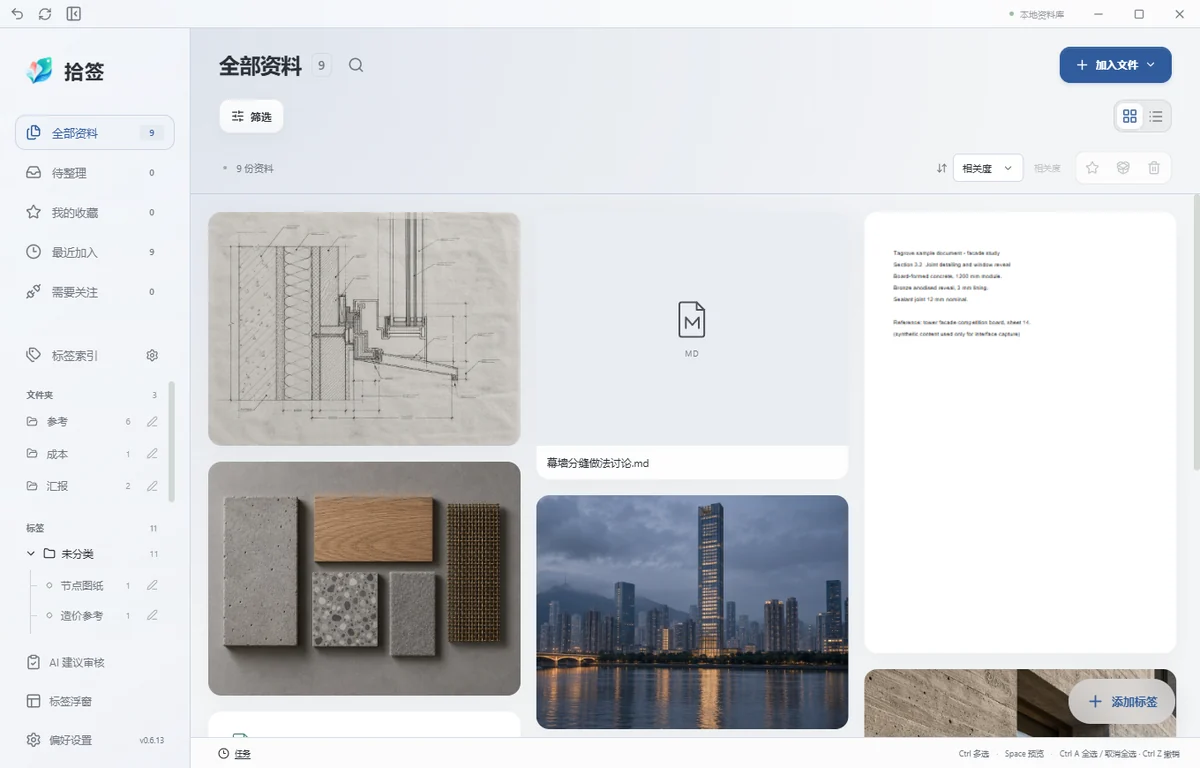Click the trash delete toolbar icon
This screenshot has width=1200, height=768.
[x=1154, y=168]
